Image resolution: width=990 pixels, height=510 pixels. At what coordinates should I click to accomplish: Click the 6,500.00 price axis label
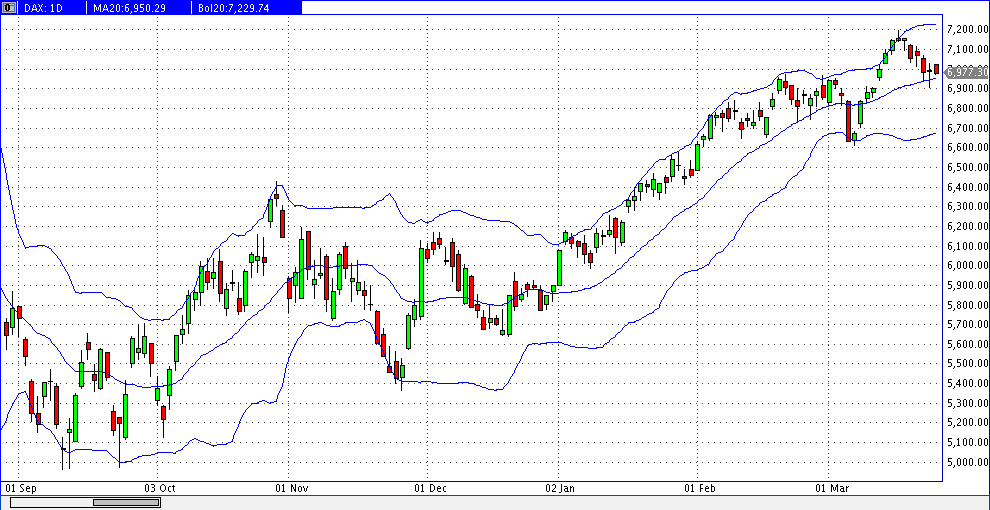point(967,167)
